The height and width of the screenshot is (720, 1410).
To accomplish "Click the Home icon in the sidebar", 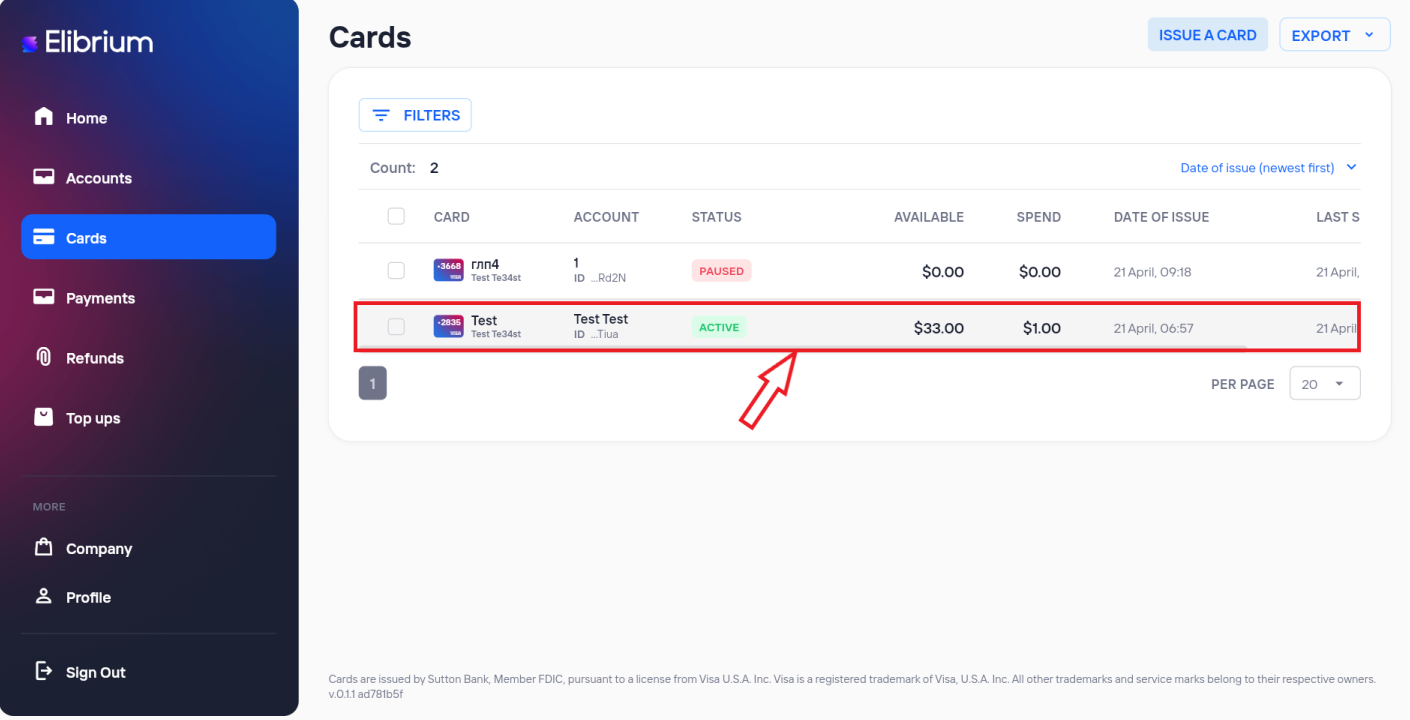I will [43, 117].
